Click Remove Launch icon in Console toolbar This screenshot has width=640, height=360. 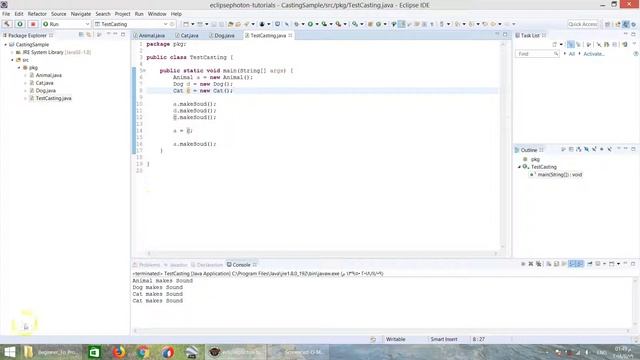point(531,264)
